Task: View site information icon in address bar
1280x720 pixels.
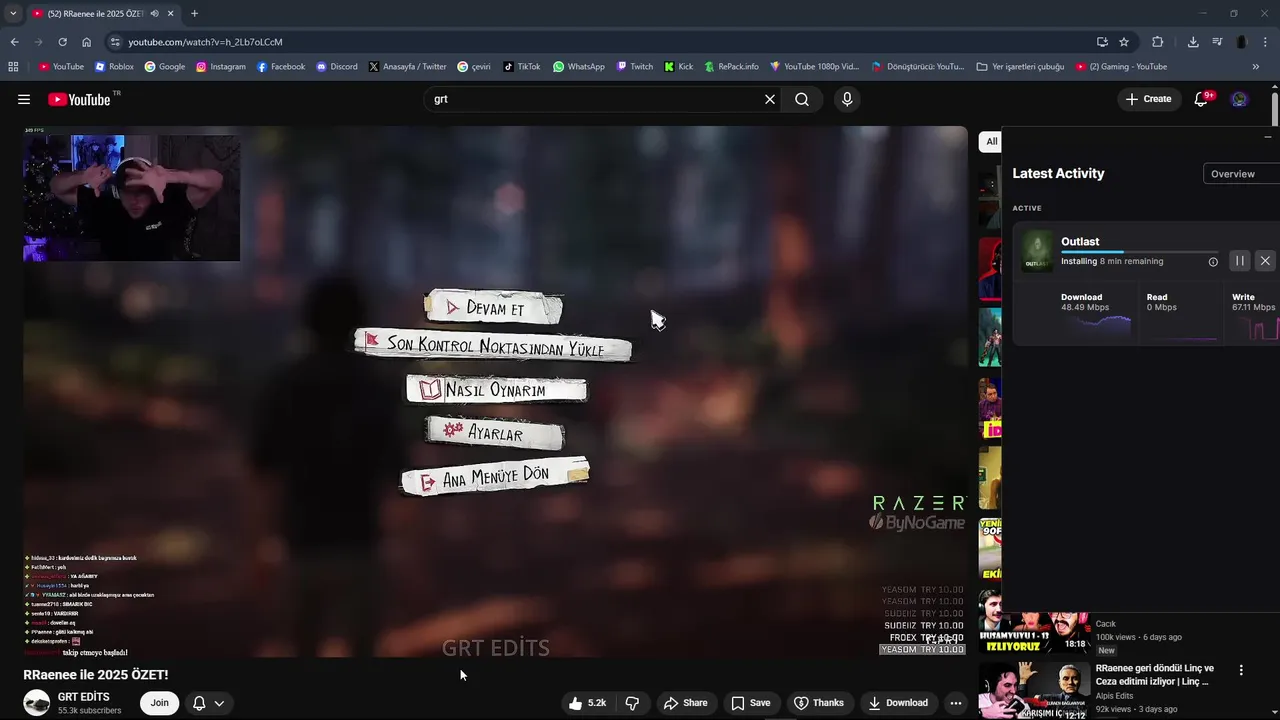Action: click(115, 42)
